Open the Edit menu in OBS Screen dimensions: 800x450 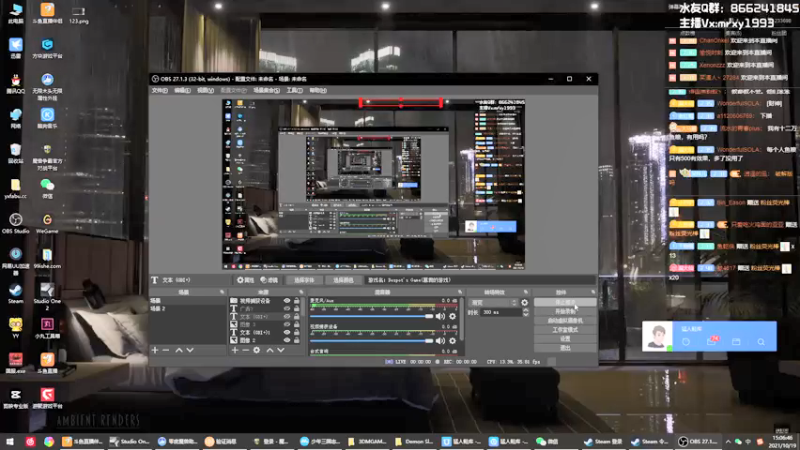[182, 90]
